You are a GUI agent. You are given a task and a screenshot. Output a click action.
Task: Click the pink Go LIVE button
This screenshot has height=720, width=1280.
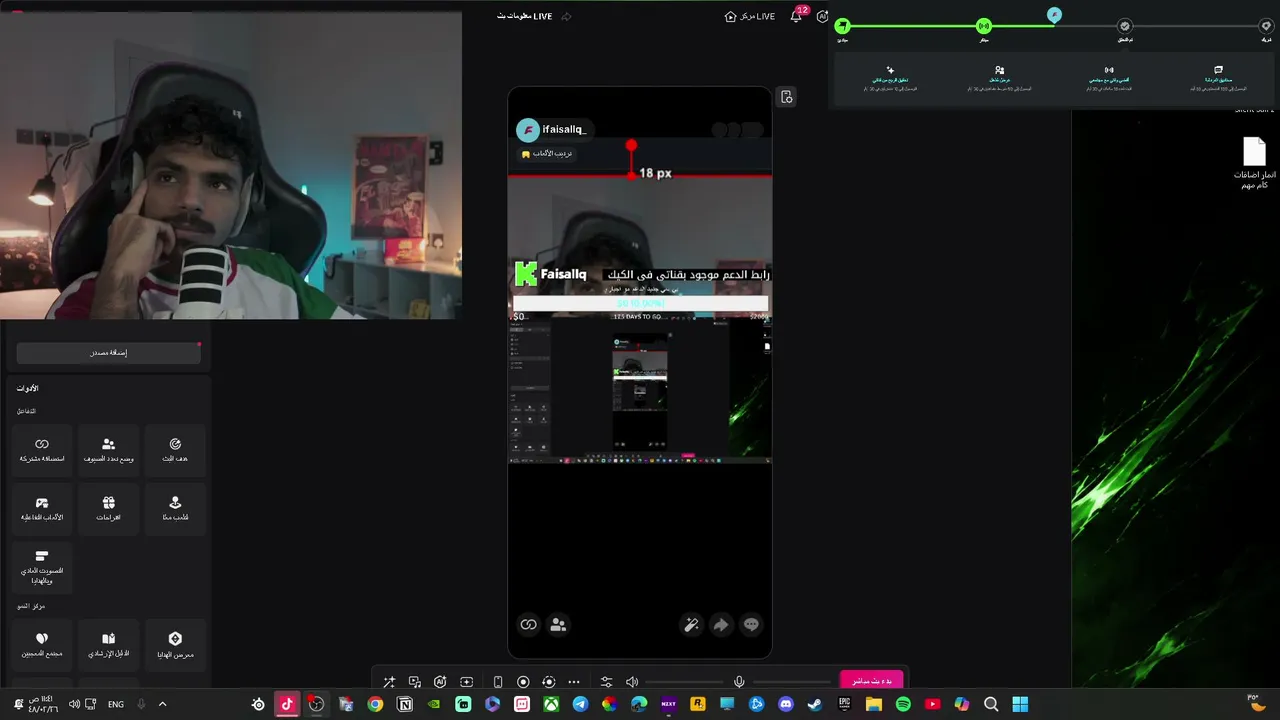pos(871,681)
